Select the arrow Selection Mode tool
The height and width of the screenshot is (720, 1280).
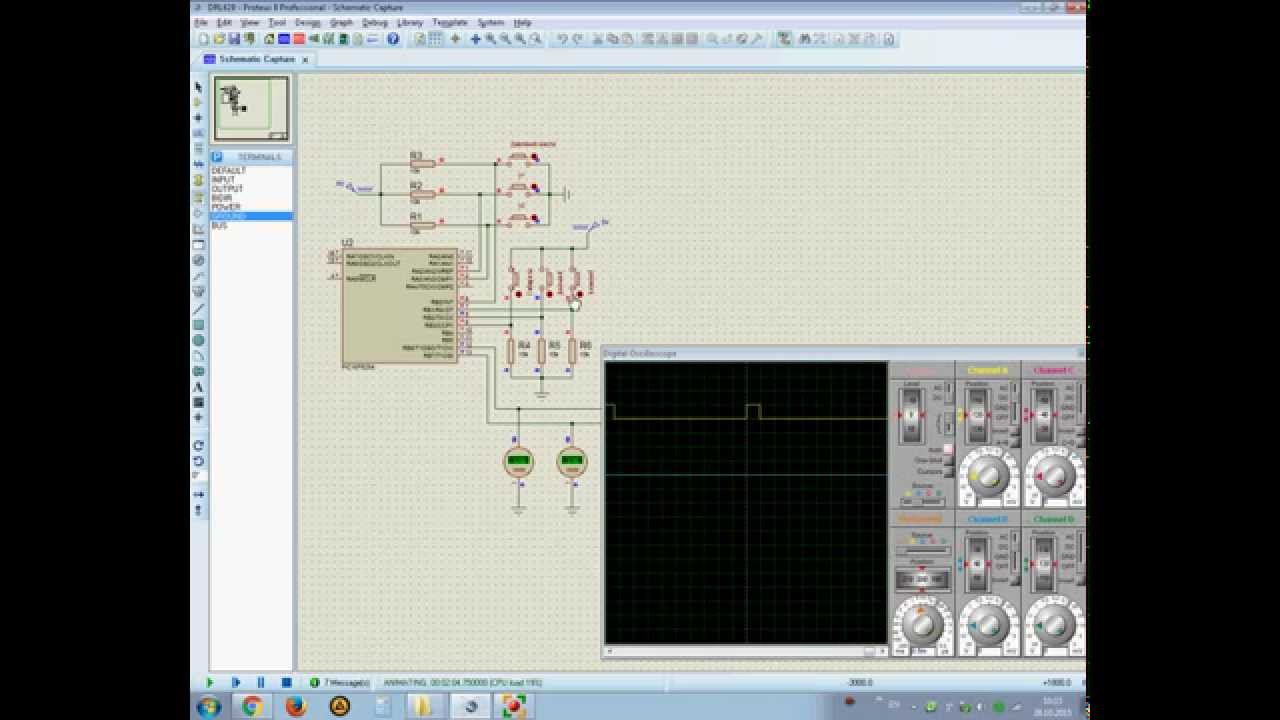[198, 87]
